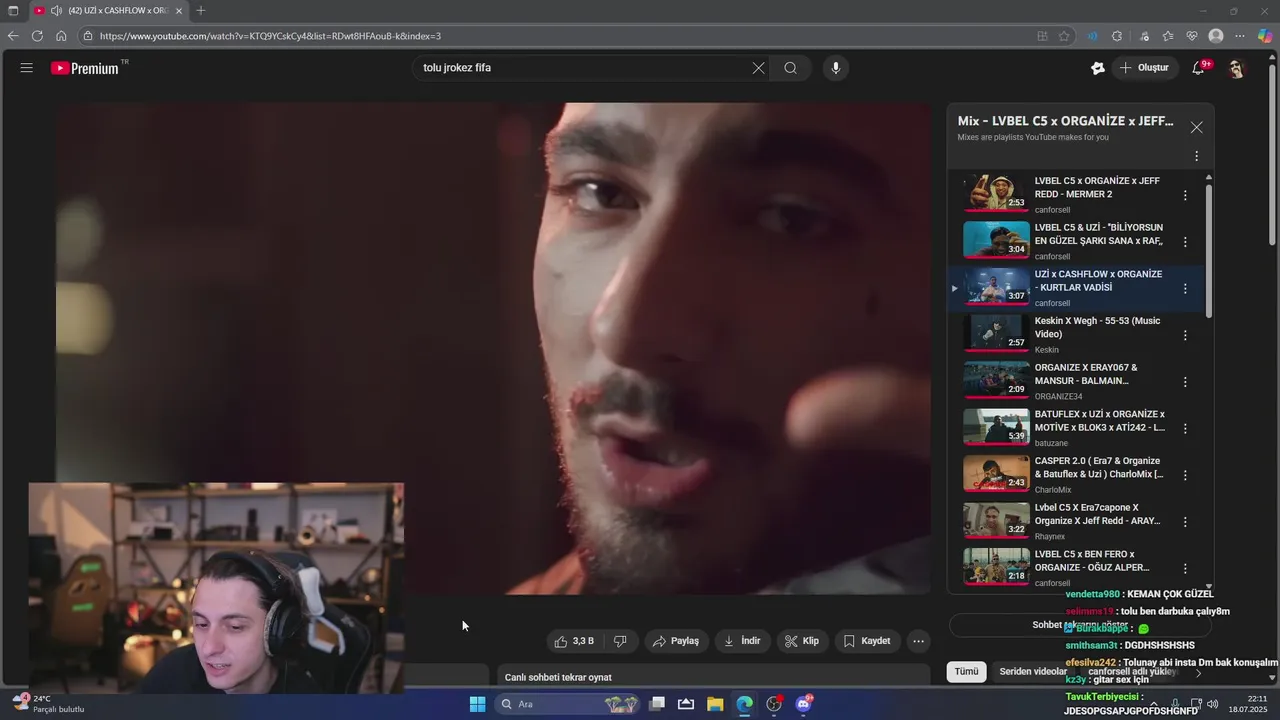Screen dimensions: 1280x720
Task: Open YouTube notifications bell
Action: pyautogui.click(x=1198, y=68)
